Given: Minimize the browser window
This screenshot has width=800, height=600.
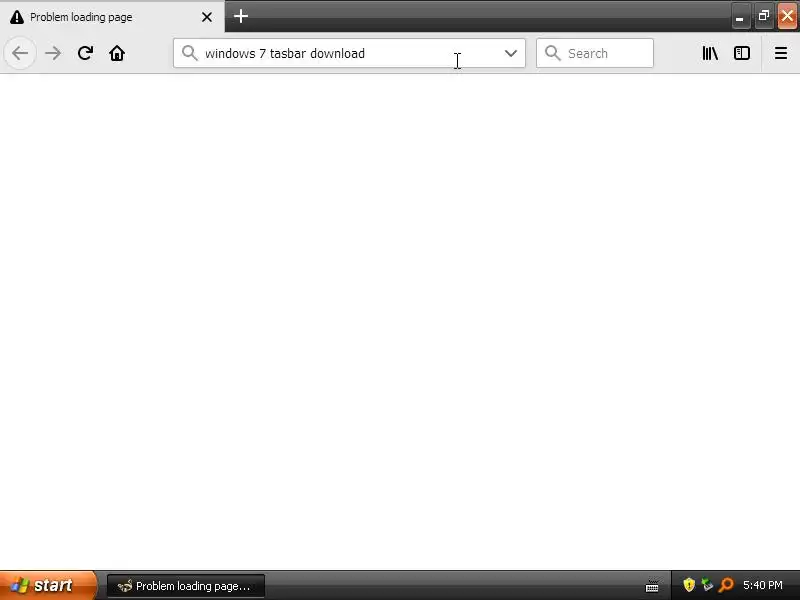Looking at the screenshot, I should [x=739, y=17].
